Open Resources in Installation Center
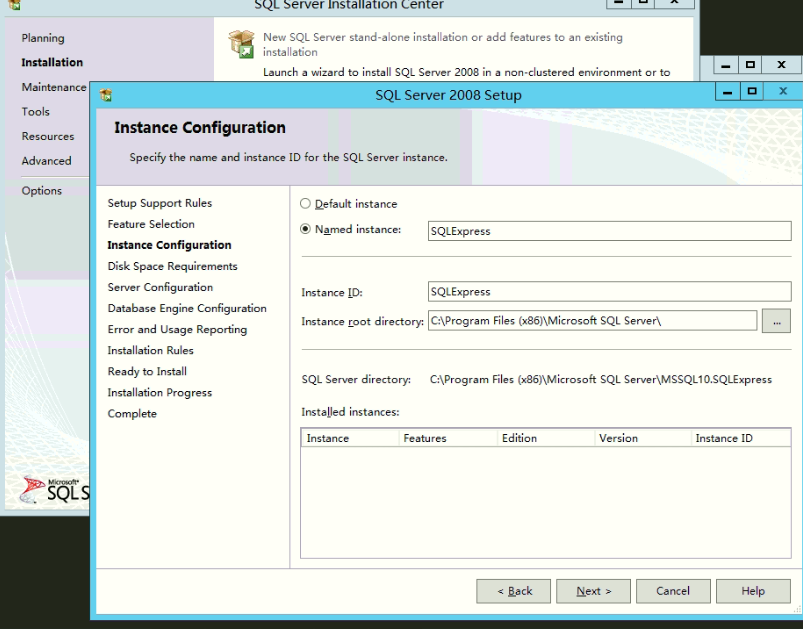Viewport: 803px width, 629px height. (x=48, y=136)
